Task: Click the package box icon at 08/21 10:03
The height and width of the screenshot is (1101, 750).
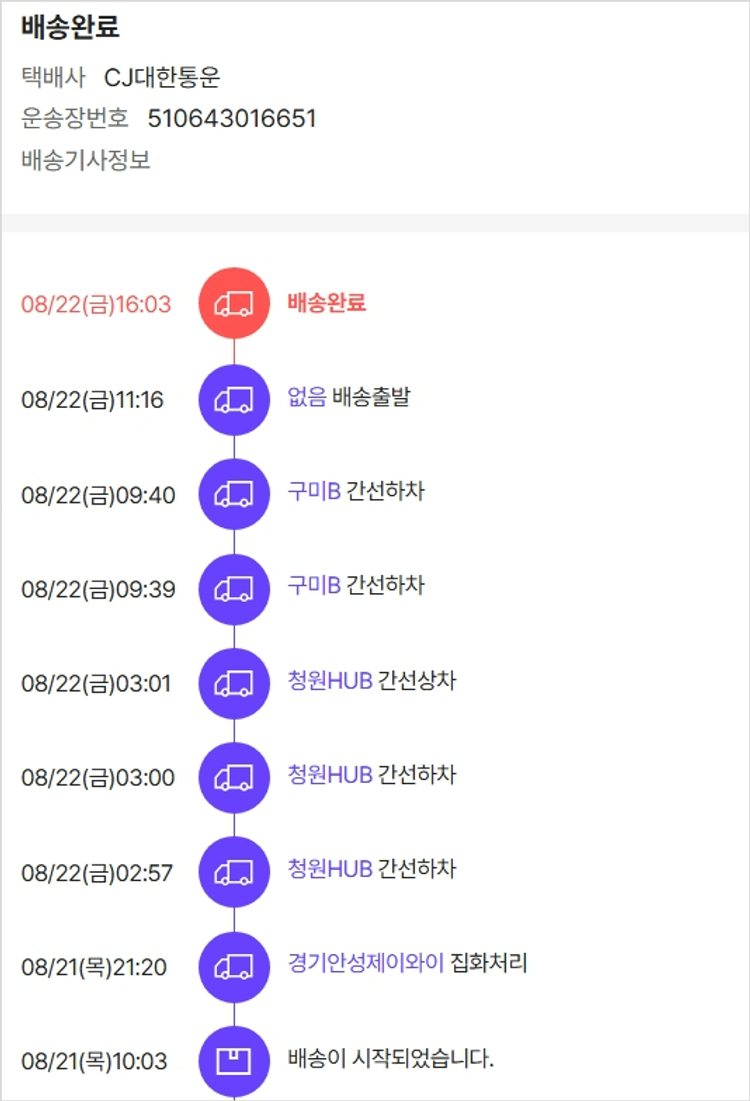Action: tap(234, 1061)
